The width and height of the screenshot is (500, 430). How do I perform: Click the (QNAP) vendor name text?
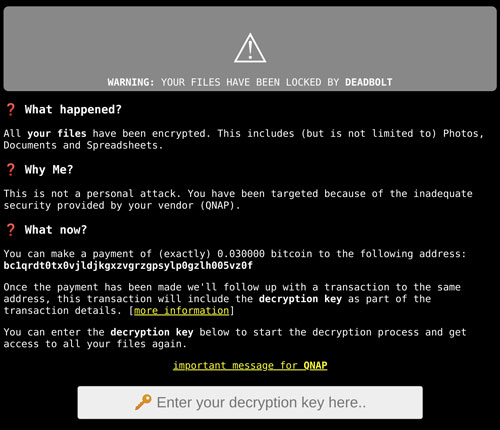[220, 205]
